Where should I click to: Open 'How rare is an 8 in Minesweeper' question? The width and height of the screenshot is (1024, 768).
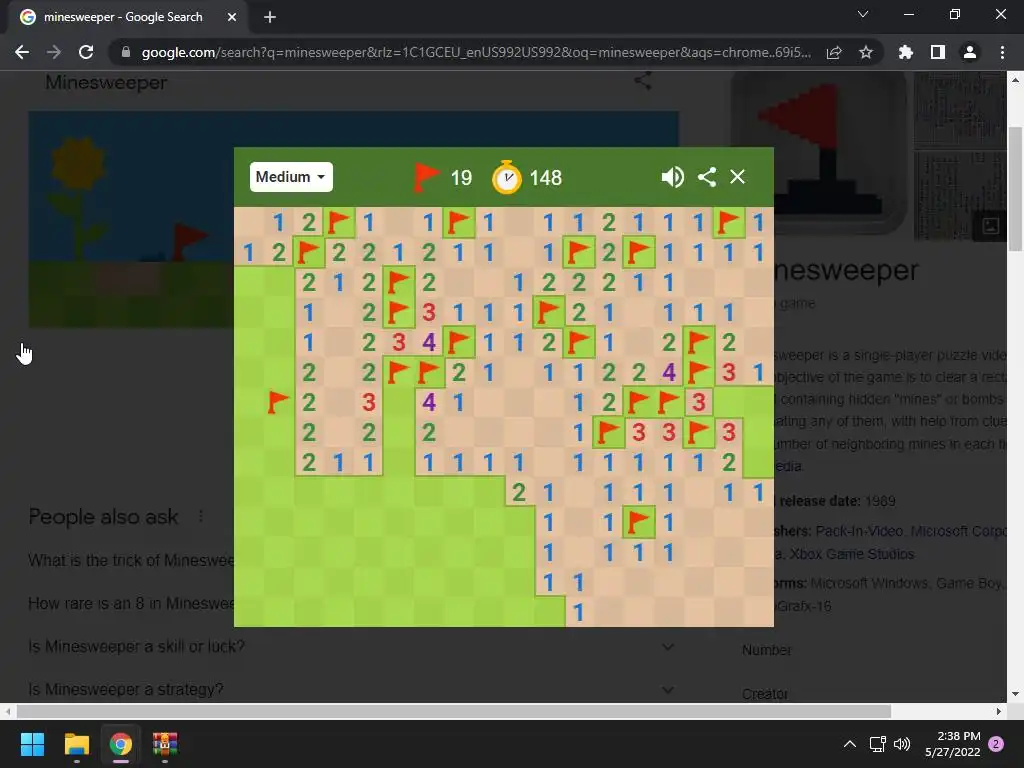point(131,603)
